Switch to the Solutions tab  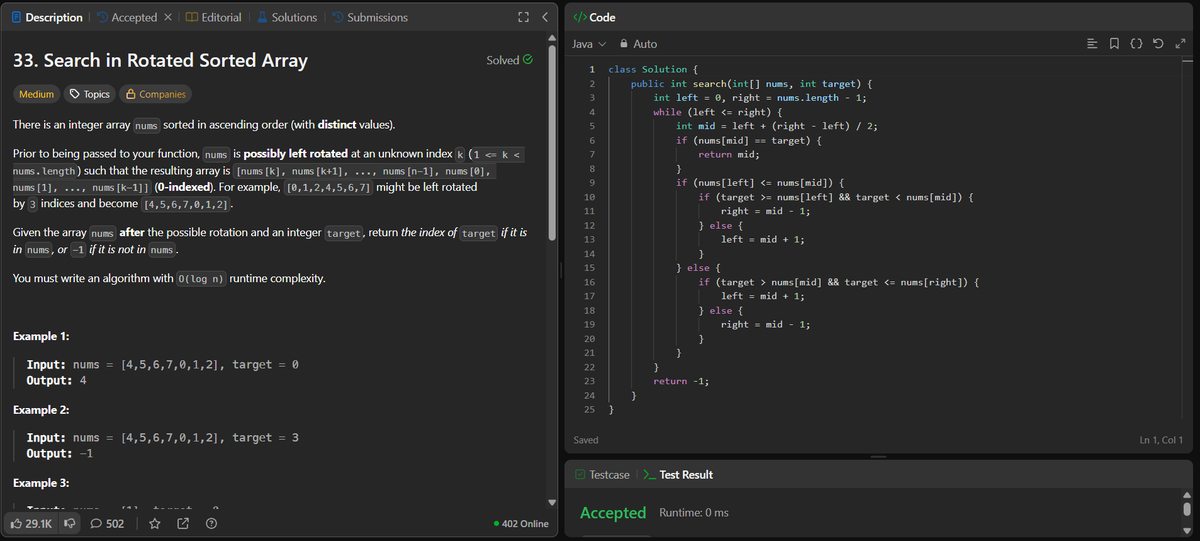coord(286,17)
